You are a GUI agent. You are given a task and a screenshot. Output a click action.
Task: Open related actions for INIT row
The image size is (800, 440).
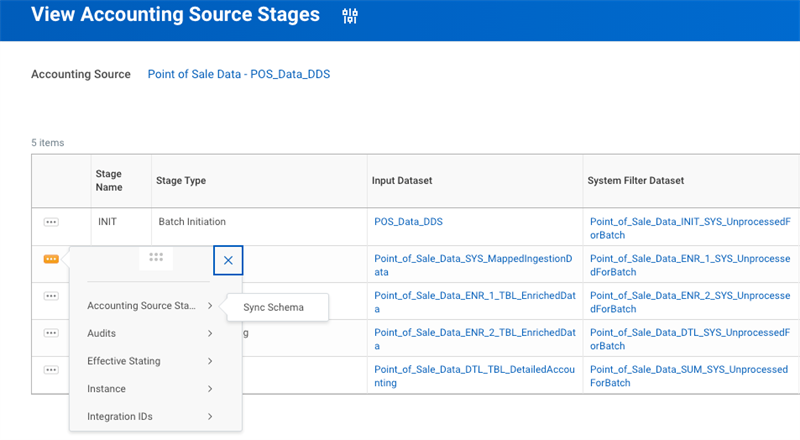pos(51,222)
